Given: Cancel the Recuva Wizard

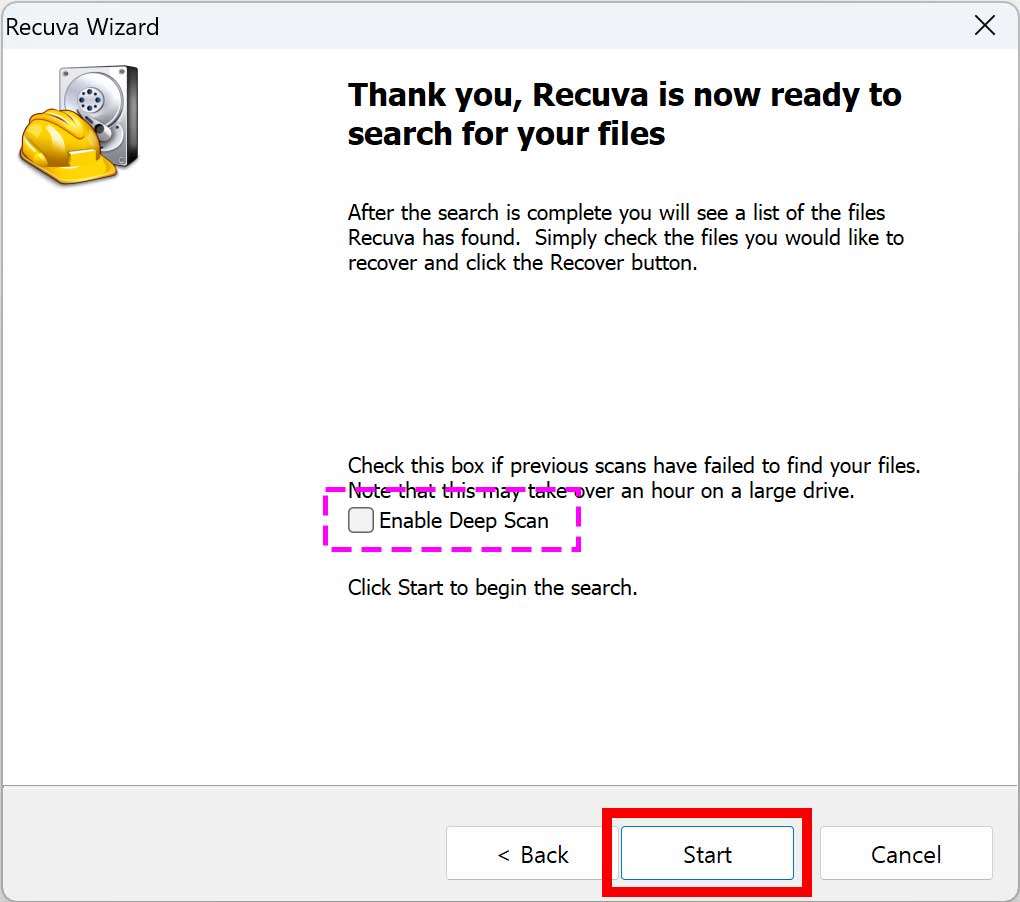Looking at the screenshot, I should [906, 853].
